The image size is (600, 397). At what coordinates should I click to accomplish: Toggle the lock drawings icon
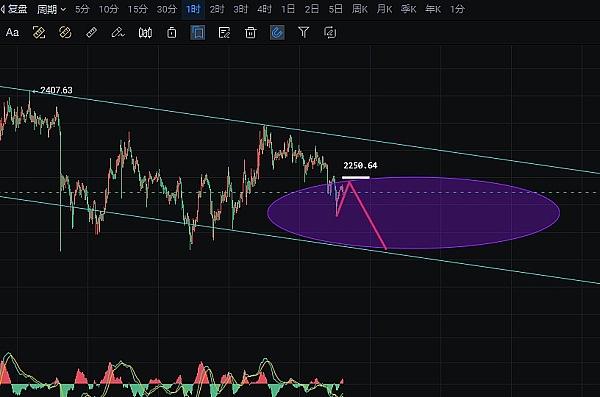172,33
